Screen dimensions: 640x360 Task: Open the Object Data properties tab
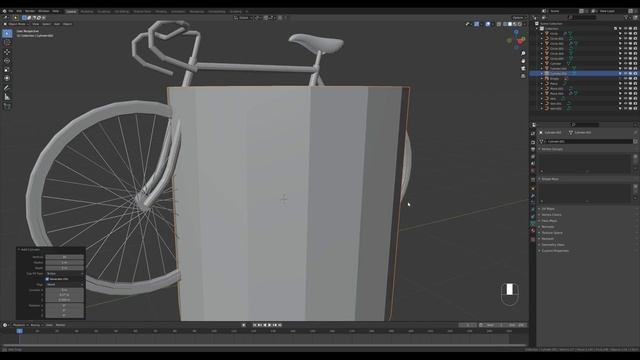533,224
